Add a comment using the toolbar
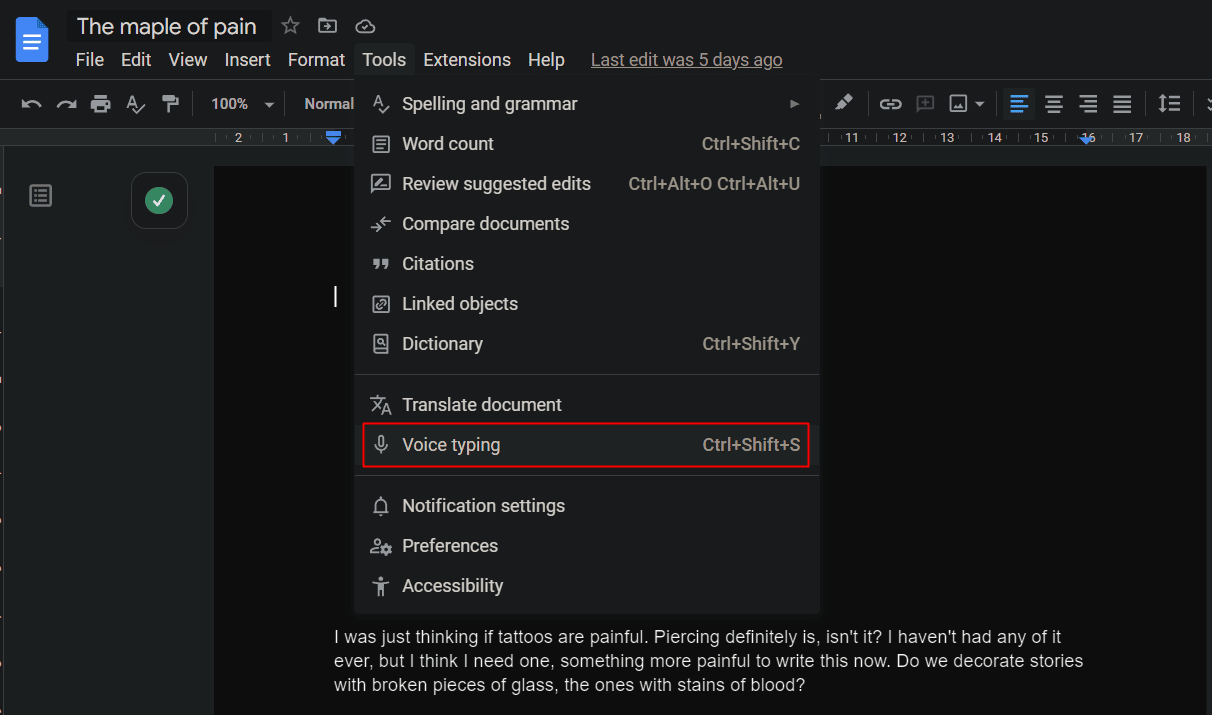This screenshot has width=1212, height=715. point(925,104)
